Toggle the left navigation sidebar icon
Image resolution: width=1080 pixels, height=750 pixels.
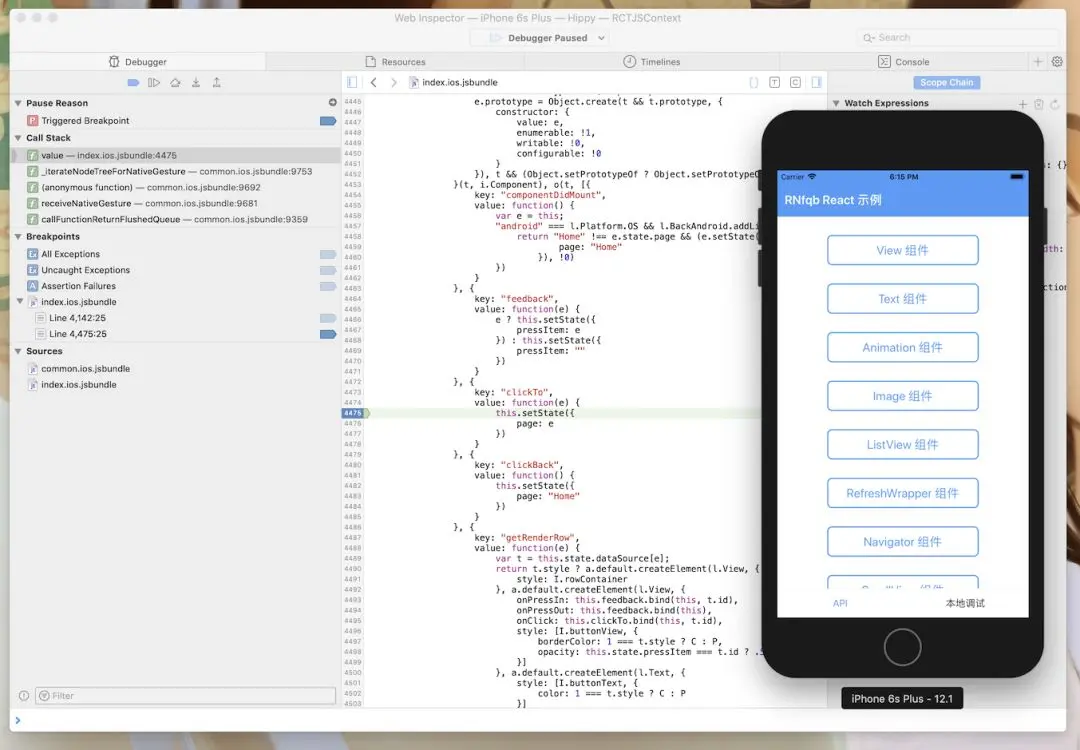pyautogui.click(x=352, y=83)
